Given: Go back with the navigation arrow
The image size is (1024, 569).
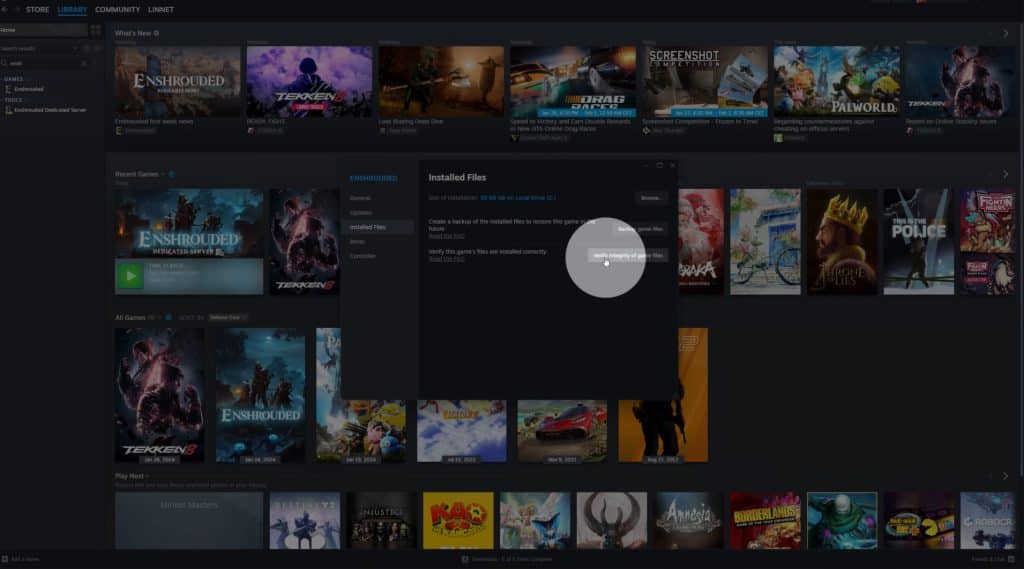Looking at the screenshot, I should tap(5, 9).
